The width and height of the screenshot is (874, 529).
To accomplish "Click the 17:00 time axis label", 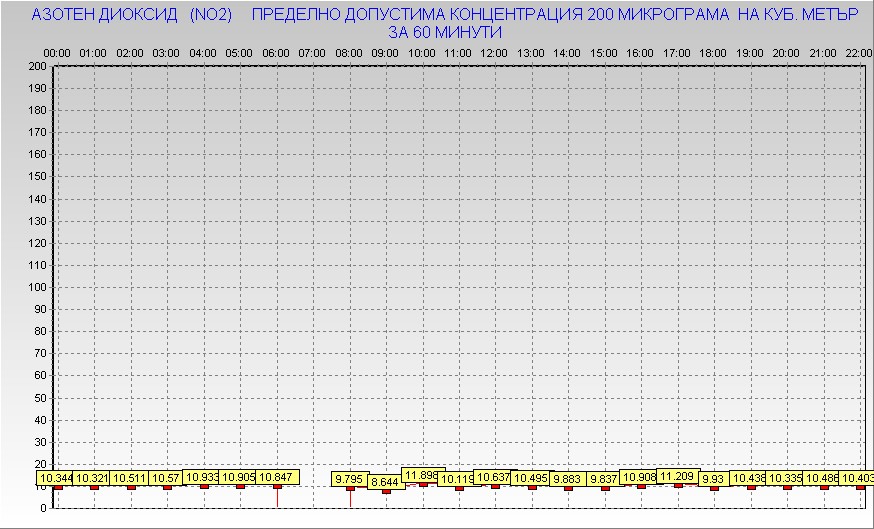I will click(677, 52).
